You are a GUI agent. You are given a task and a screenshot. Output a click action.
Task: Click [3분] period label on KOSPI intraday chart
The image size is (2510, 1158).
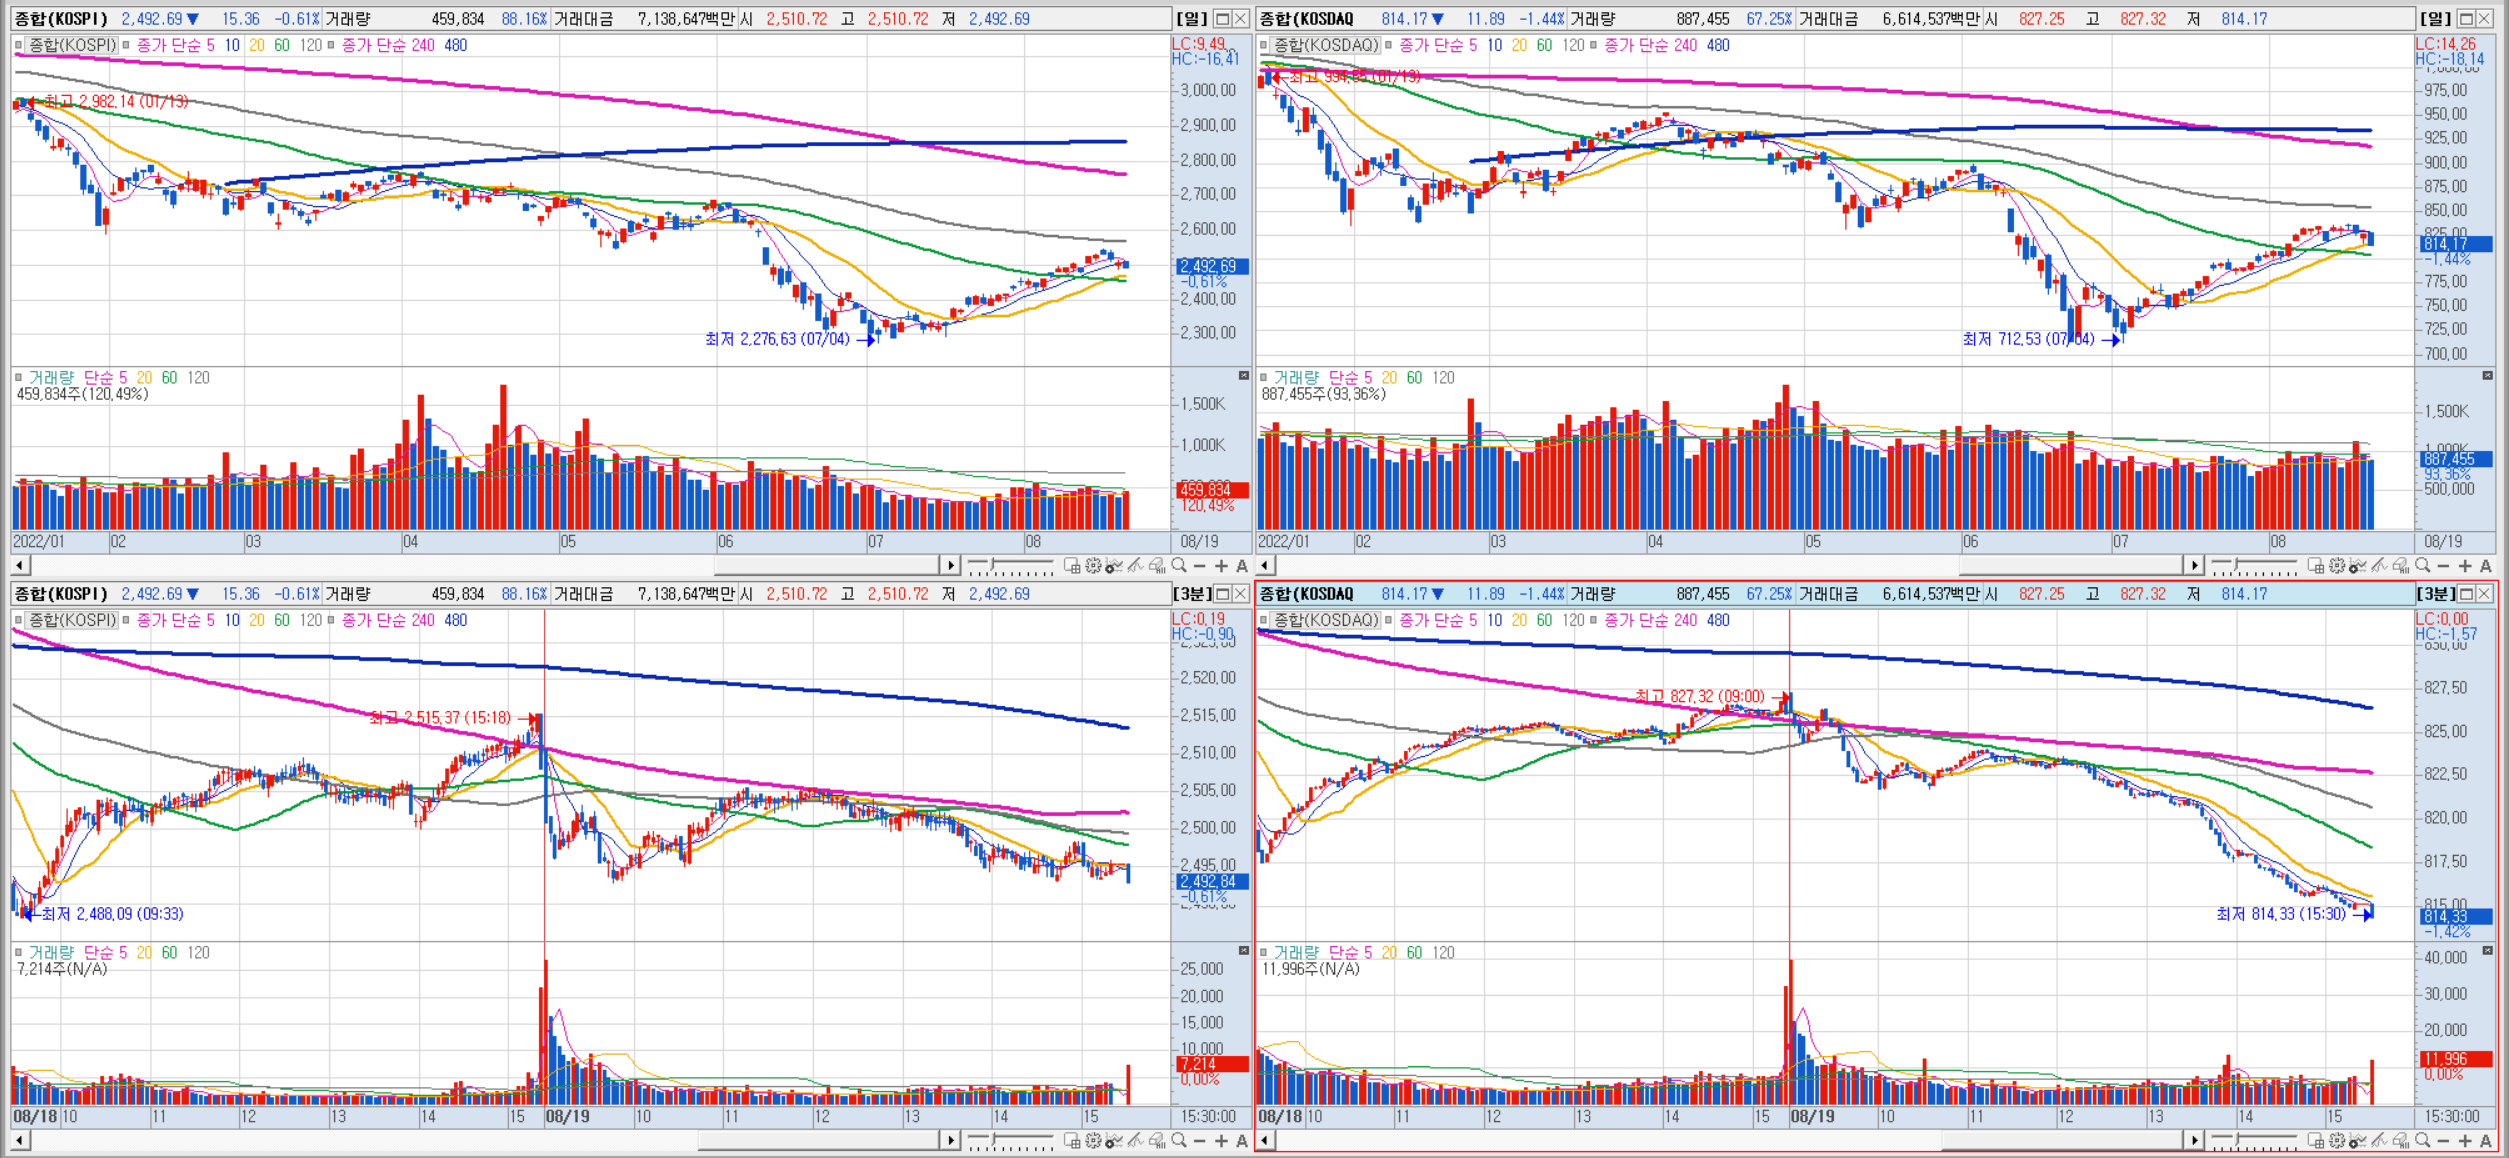[1192, 594]
